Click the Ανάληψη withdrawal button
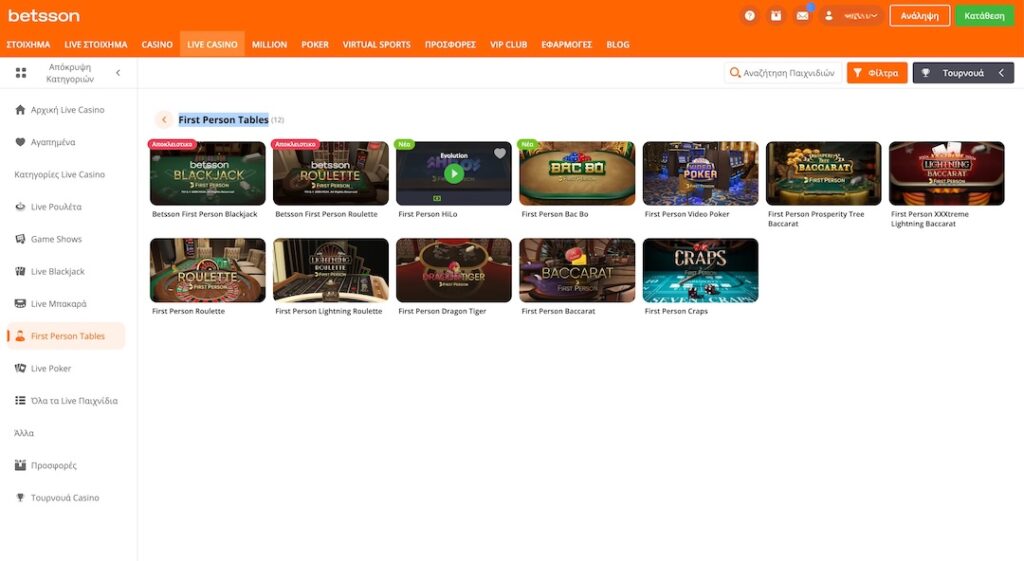The width and height of the screenshot is (1024, 561). click(x=919, y=16)
